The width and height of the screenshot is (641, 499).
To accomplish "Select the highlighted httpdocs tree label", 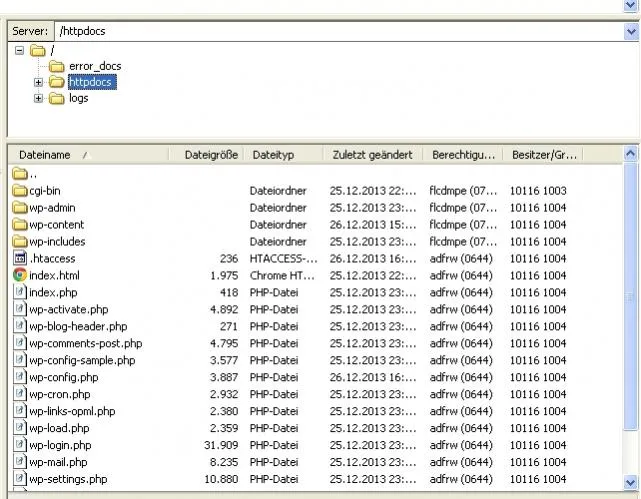I will (x=92, y=82).
